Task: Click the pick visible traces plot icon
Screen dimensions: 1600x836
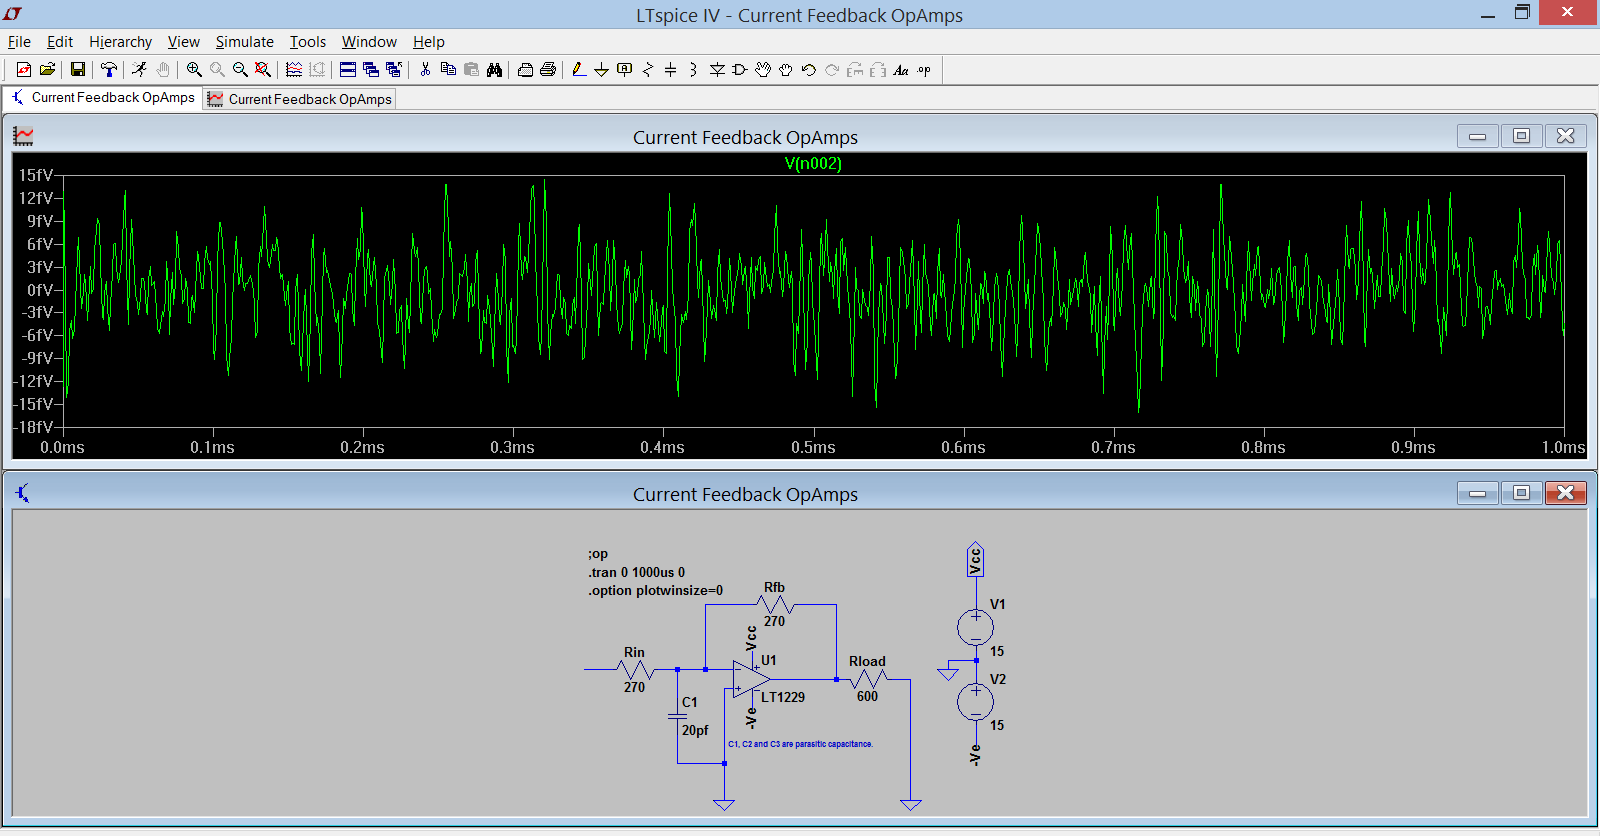Action: pyautogui.click(x=294, y=70)
